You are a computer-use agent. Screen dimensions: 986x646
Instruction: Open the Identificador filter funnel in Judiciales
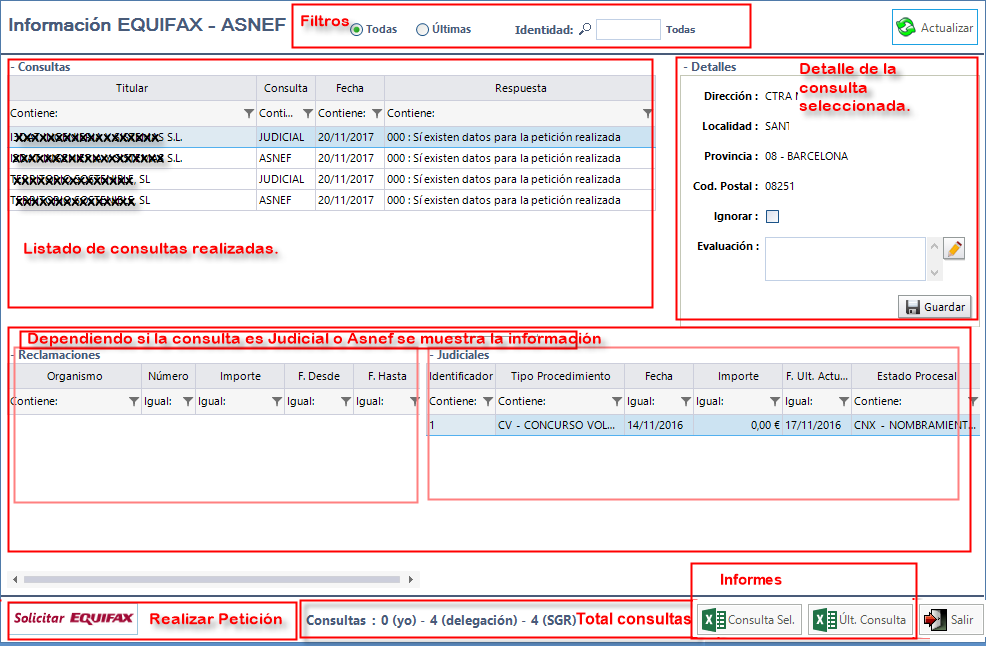coord(488,401)
